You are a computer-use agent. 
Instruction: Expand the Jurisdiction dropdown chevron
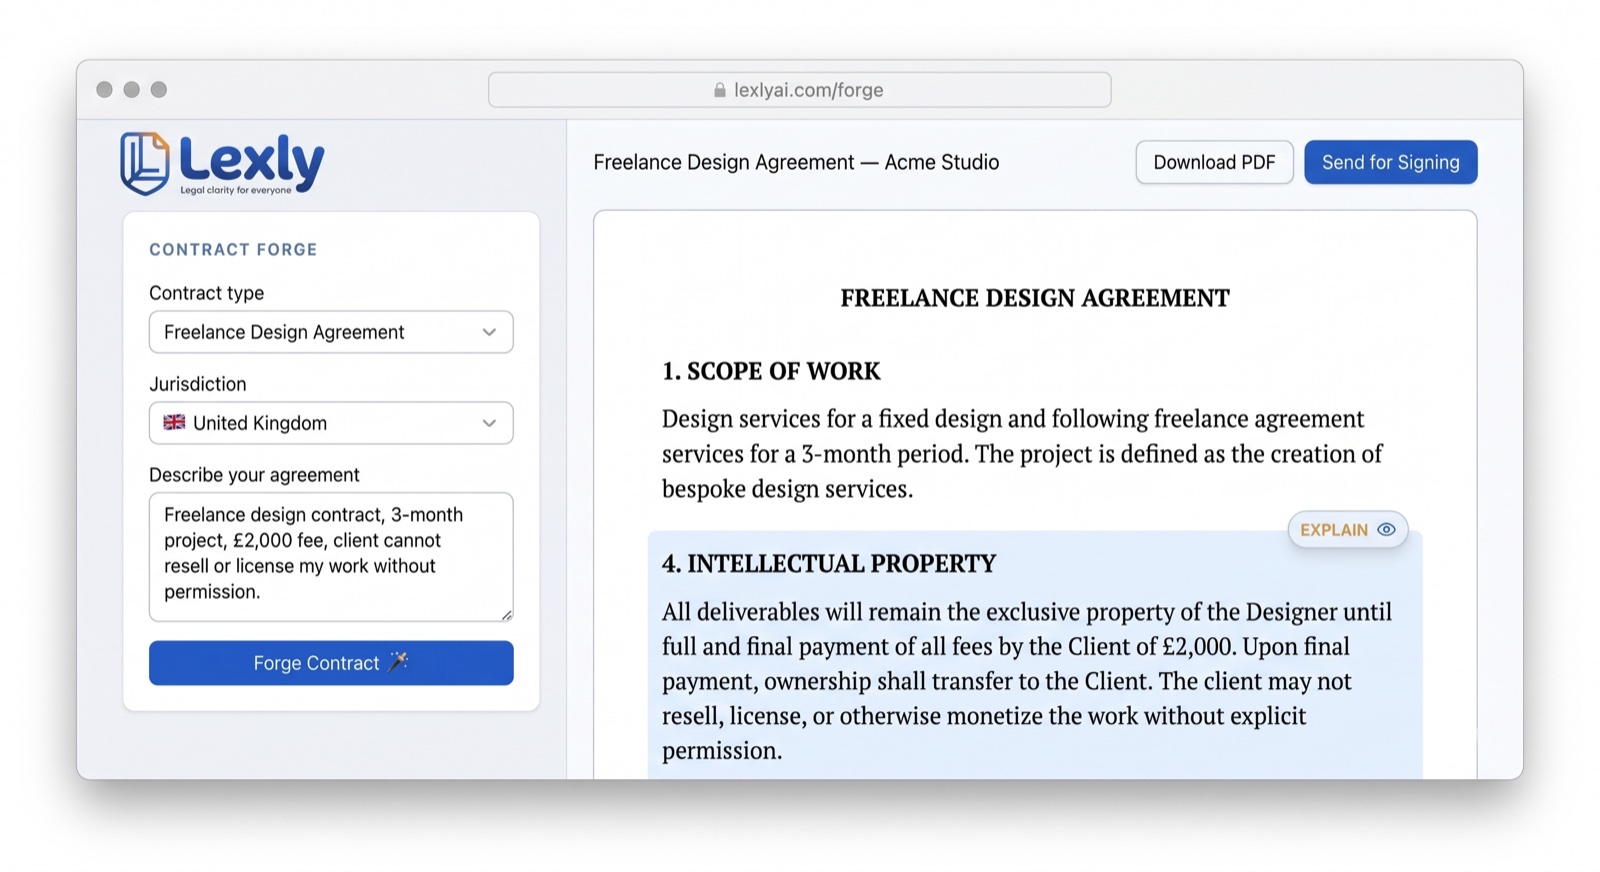pyautogui.click(x=489, y=423)
